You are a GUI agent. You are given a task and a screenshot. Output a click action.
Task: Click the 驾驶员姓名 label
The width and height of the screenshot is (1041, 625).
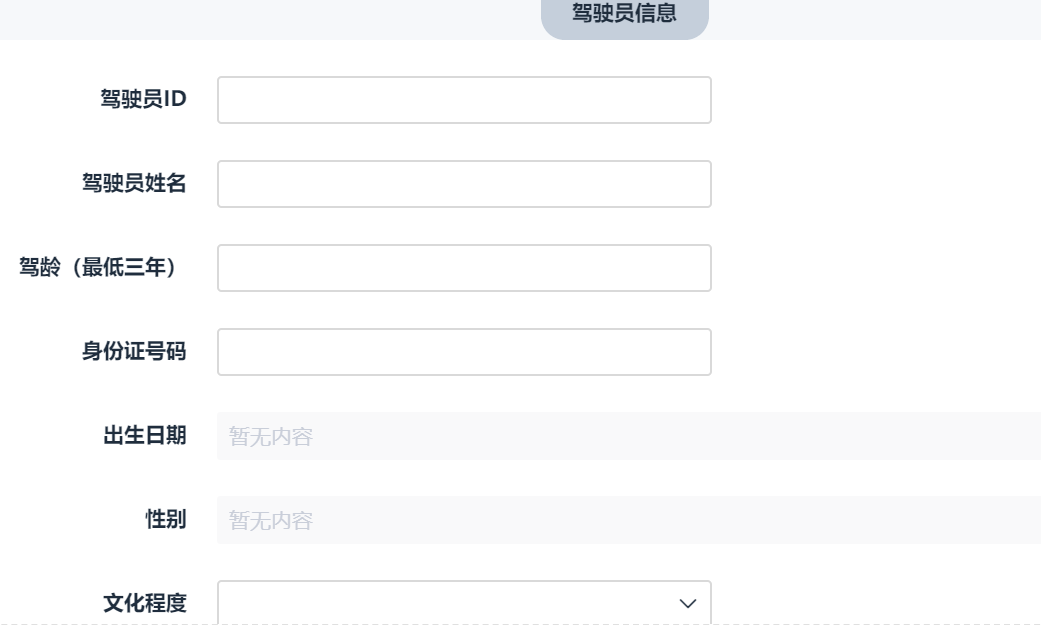pos(134,184)
